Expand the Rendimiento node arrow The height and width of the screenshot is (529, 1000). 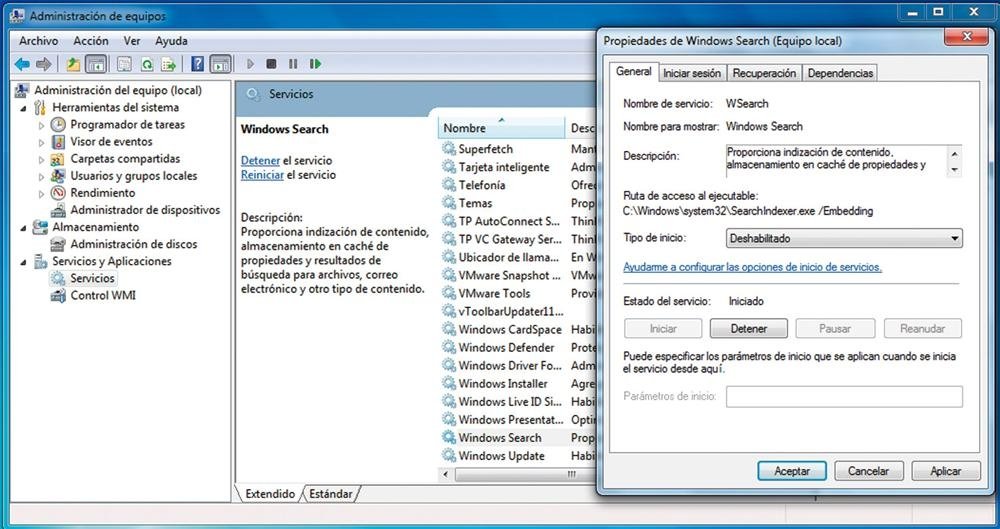click(x=42, y=193)
